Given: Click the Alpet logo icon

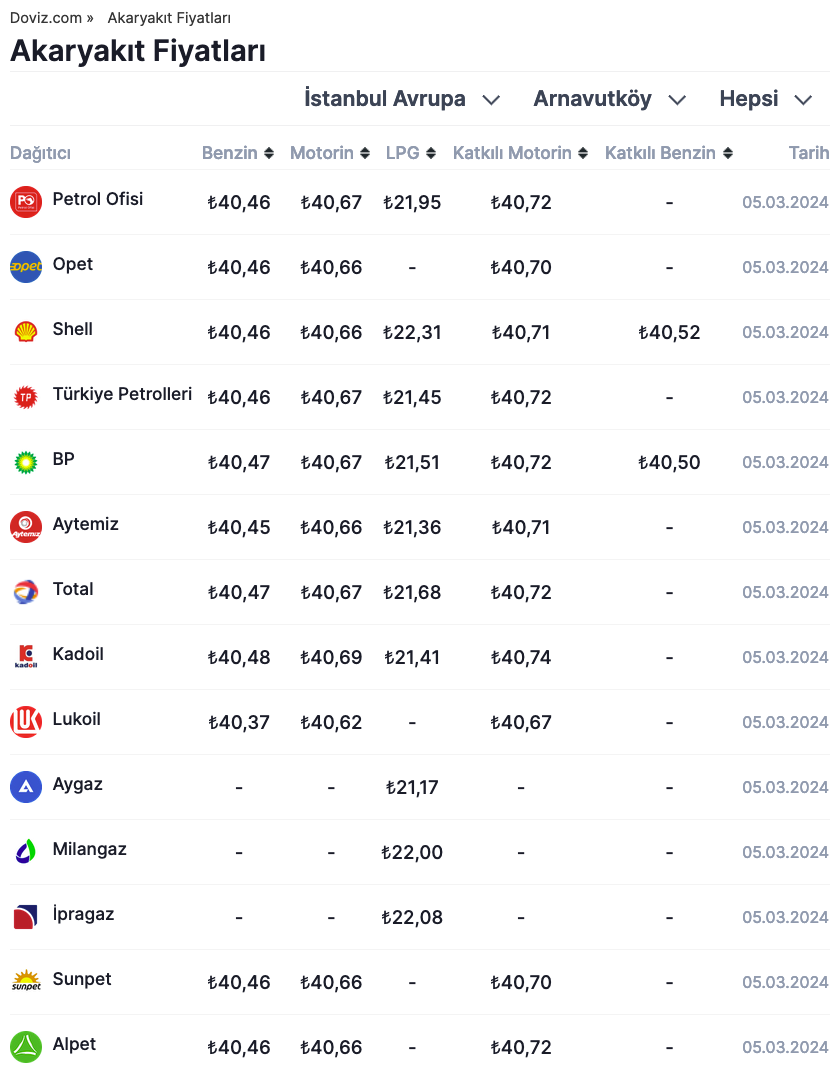Looking at the screenshot, I should click(x=26, y=1047).
